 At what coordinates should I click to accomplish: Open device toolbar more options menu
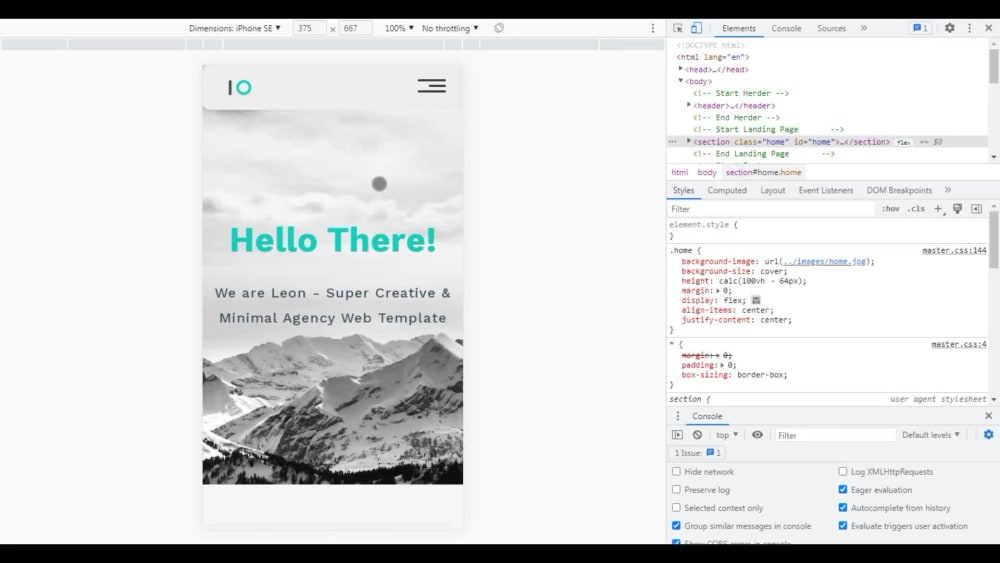pos(652,28)
